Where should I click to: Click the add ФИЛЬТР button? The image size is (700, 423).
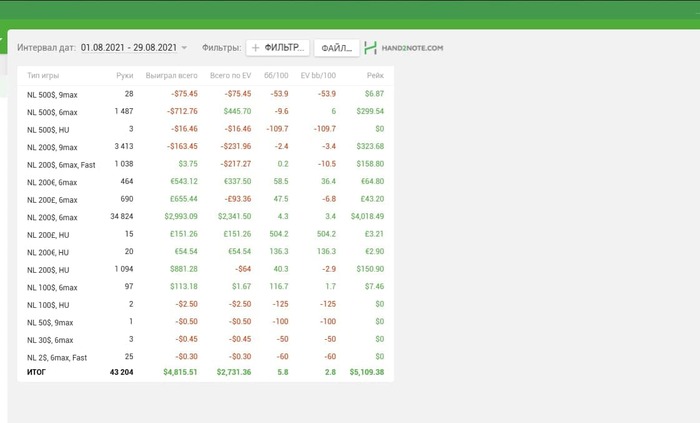pyautogui.click(x=278, y=48)
